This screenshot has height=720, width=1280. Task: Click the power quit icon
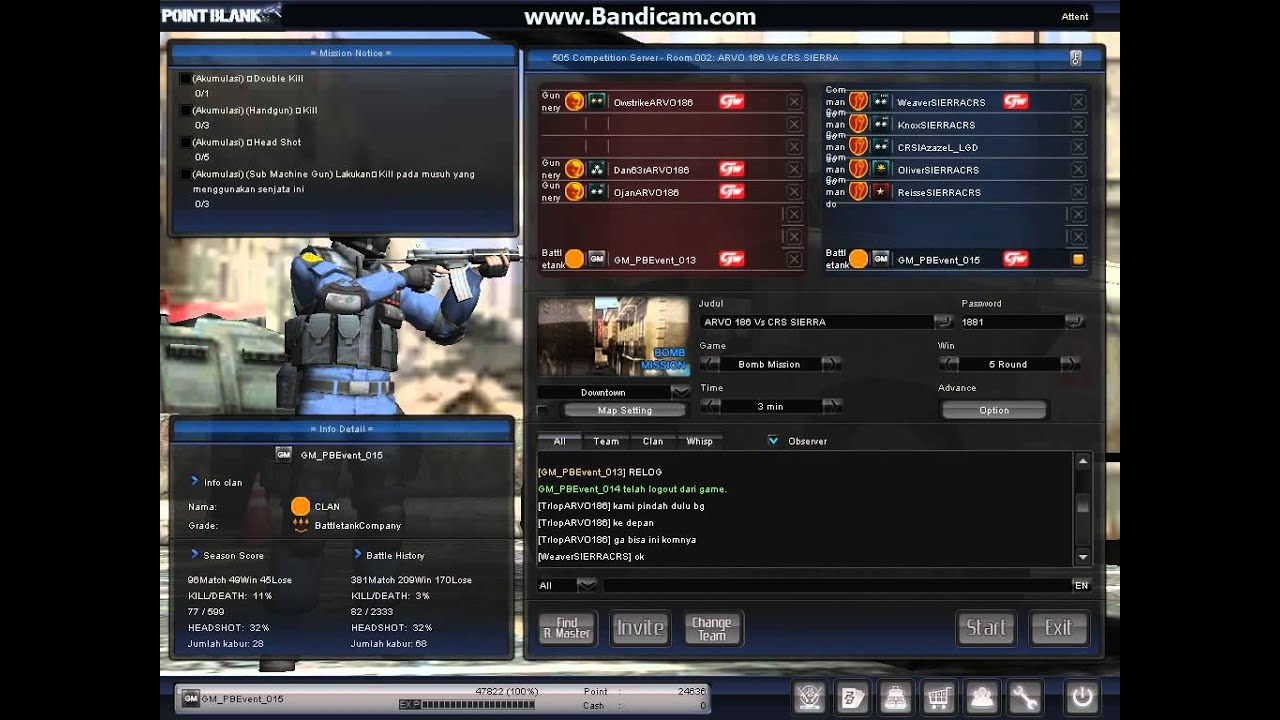(x=1081, y=697)
